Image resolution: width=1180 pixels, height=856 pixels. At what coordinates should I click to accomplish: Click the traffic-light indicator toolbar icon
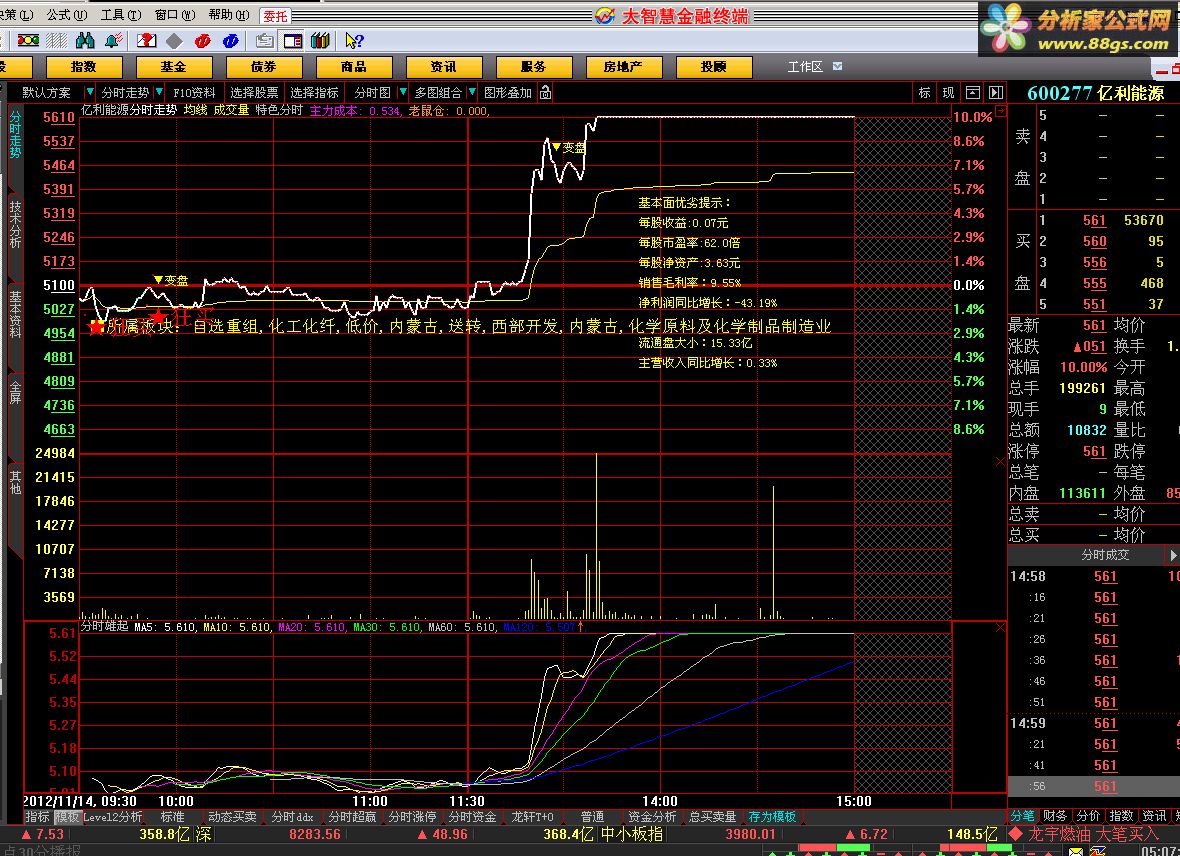[x=29, y=41]
